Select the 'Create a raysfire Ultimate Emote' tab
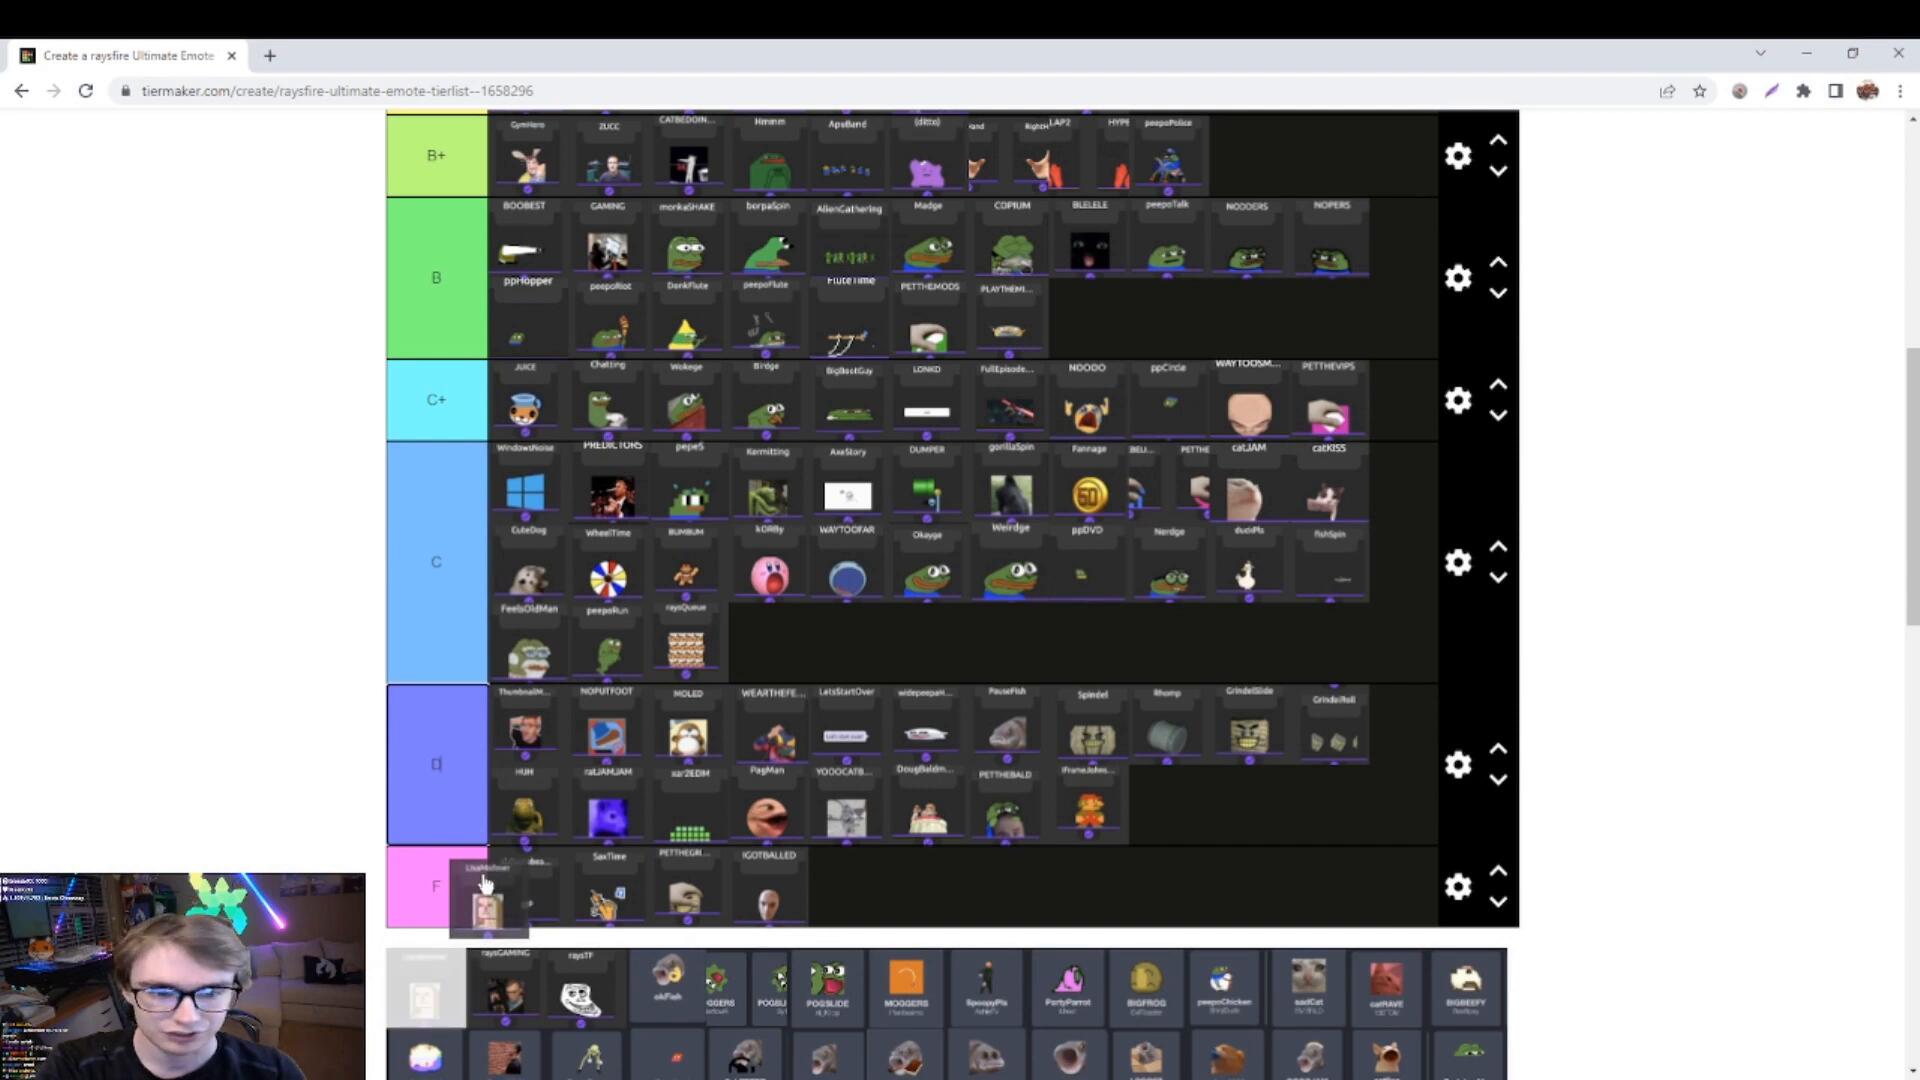 pyautogui.click(x=128, y=56)
